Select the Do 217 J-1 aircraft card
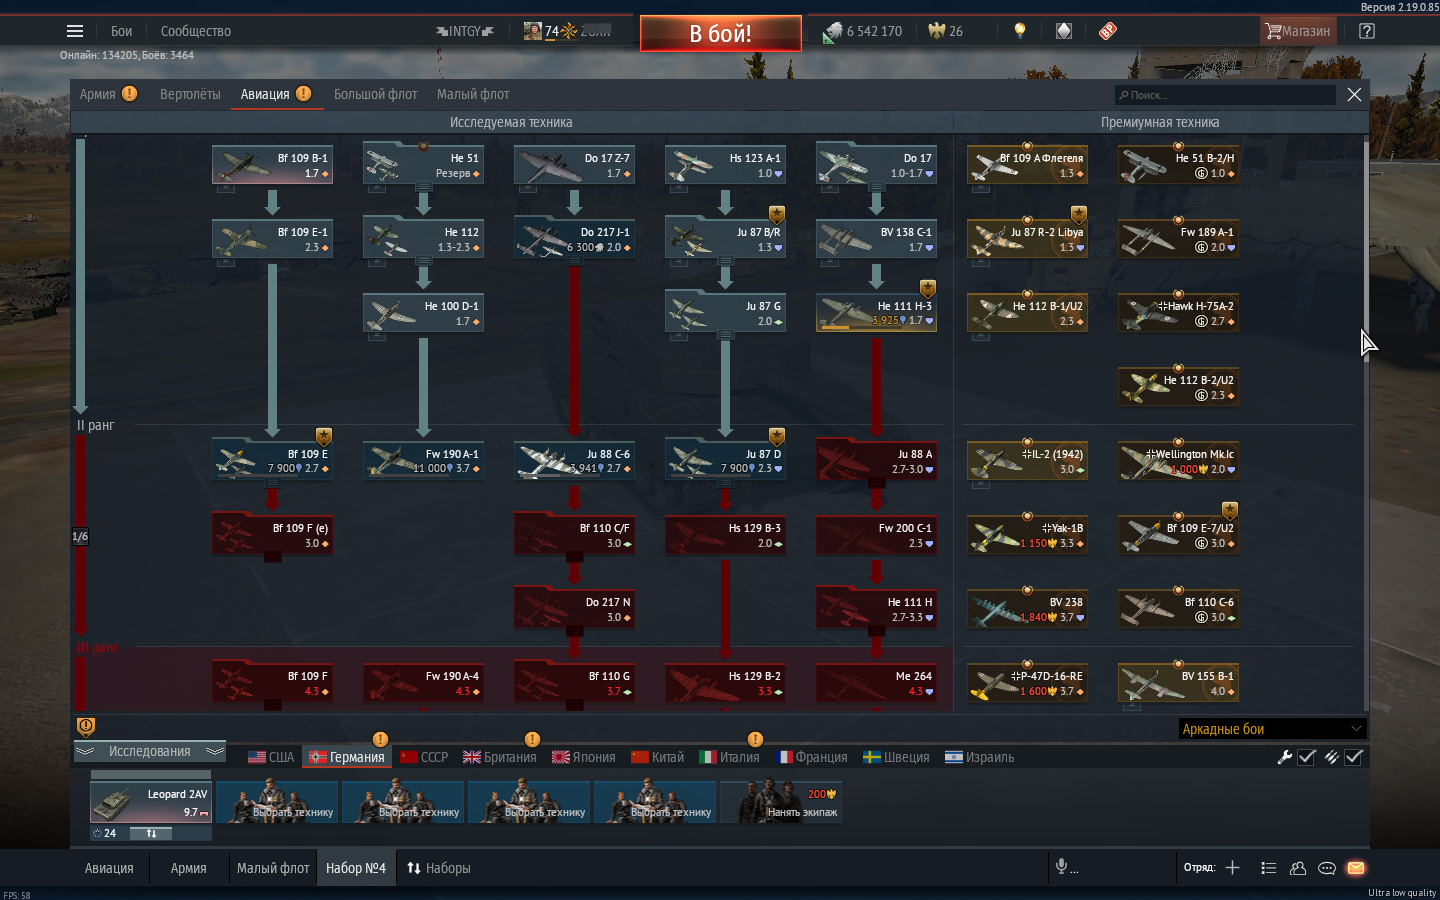Image resolution: width=1440 pixels, height=900 pixels. [574, 240]
